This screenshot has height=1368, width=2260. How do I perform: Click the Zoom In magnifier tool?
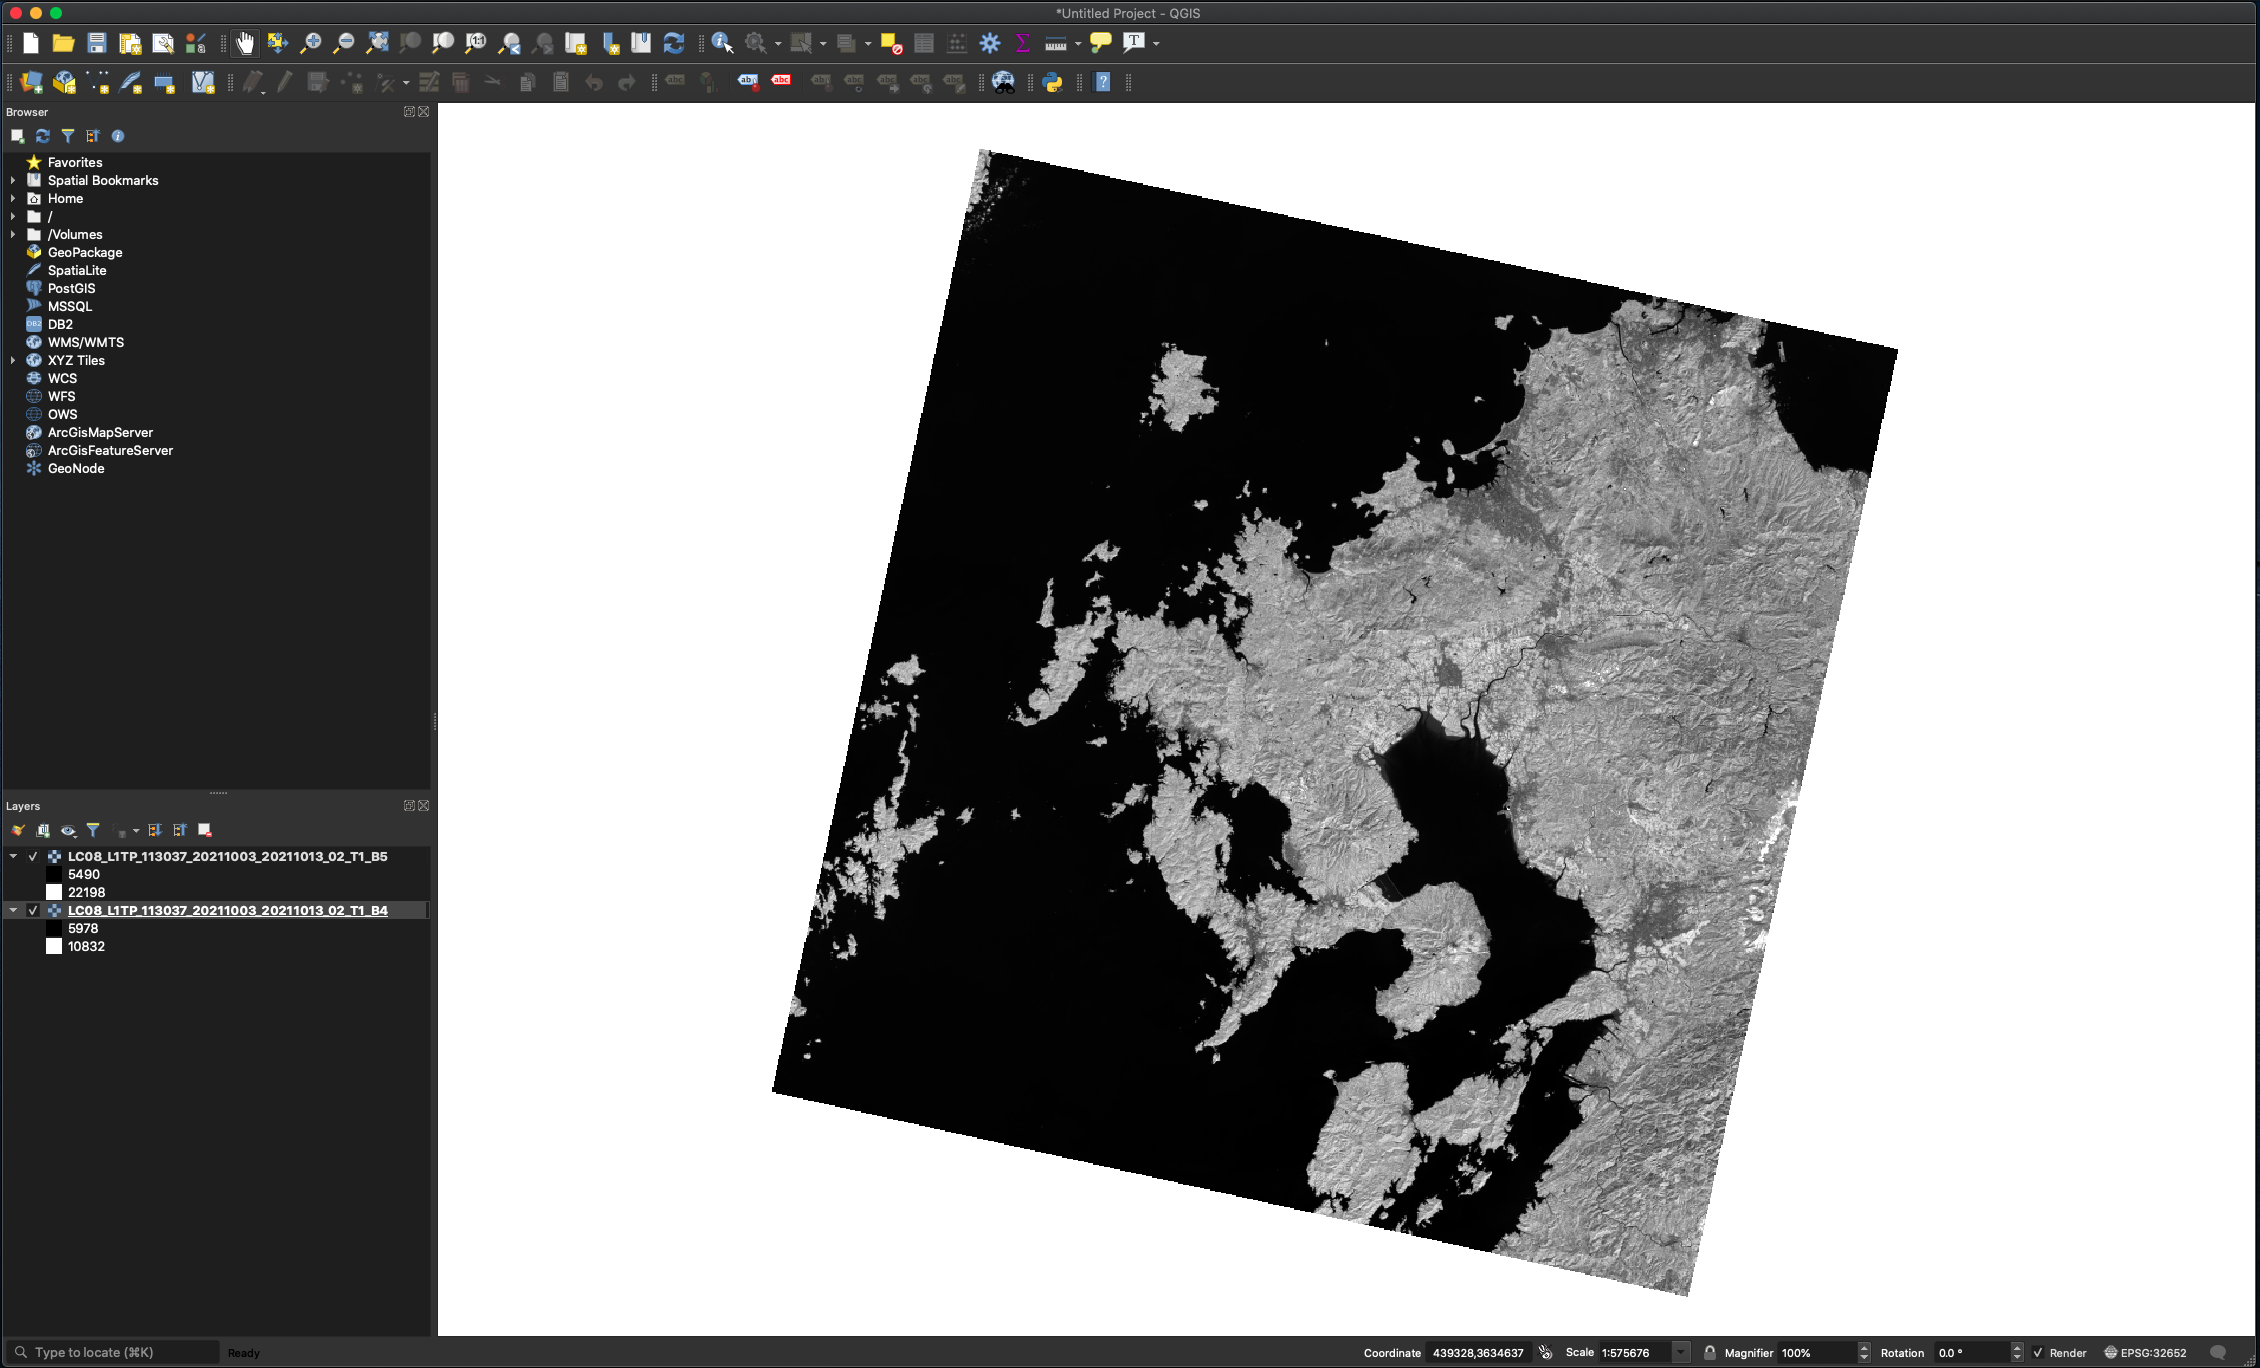[311, 43]
